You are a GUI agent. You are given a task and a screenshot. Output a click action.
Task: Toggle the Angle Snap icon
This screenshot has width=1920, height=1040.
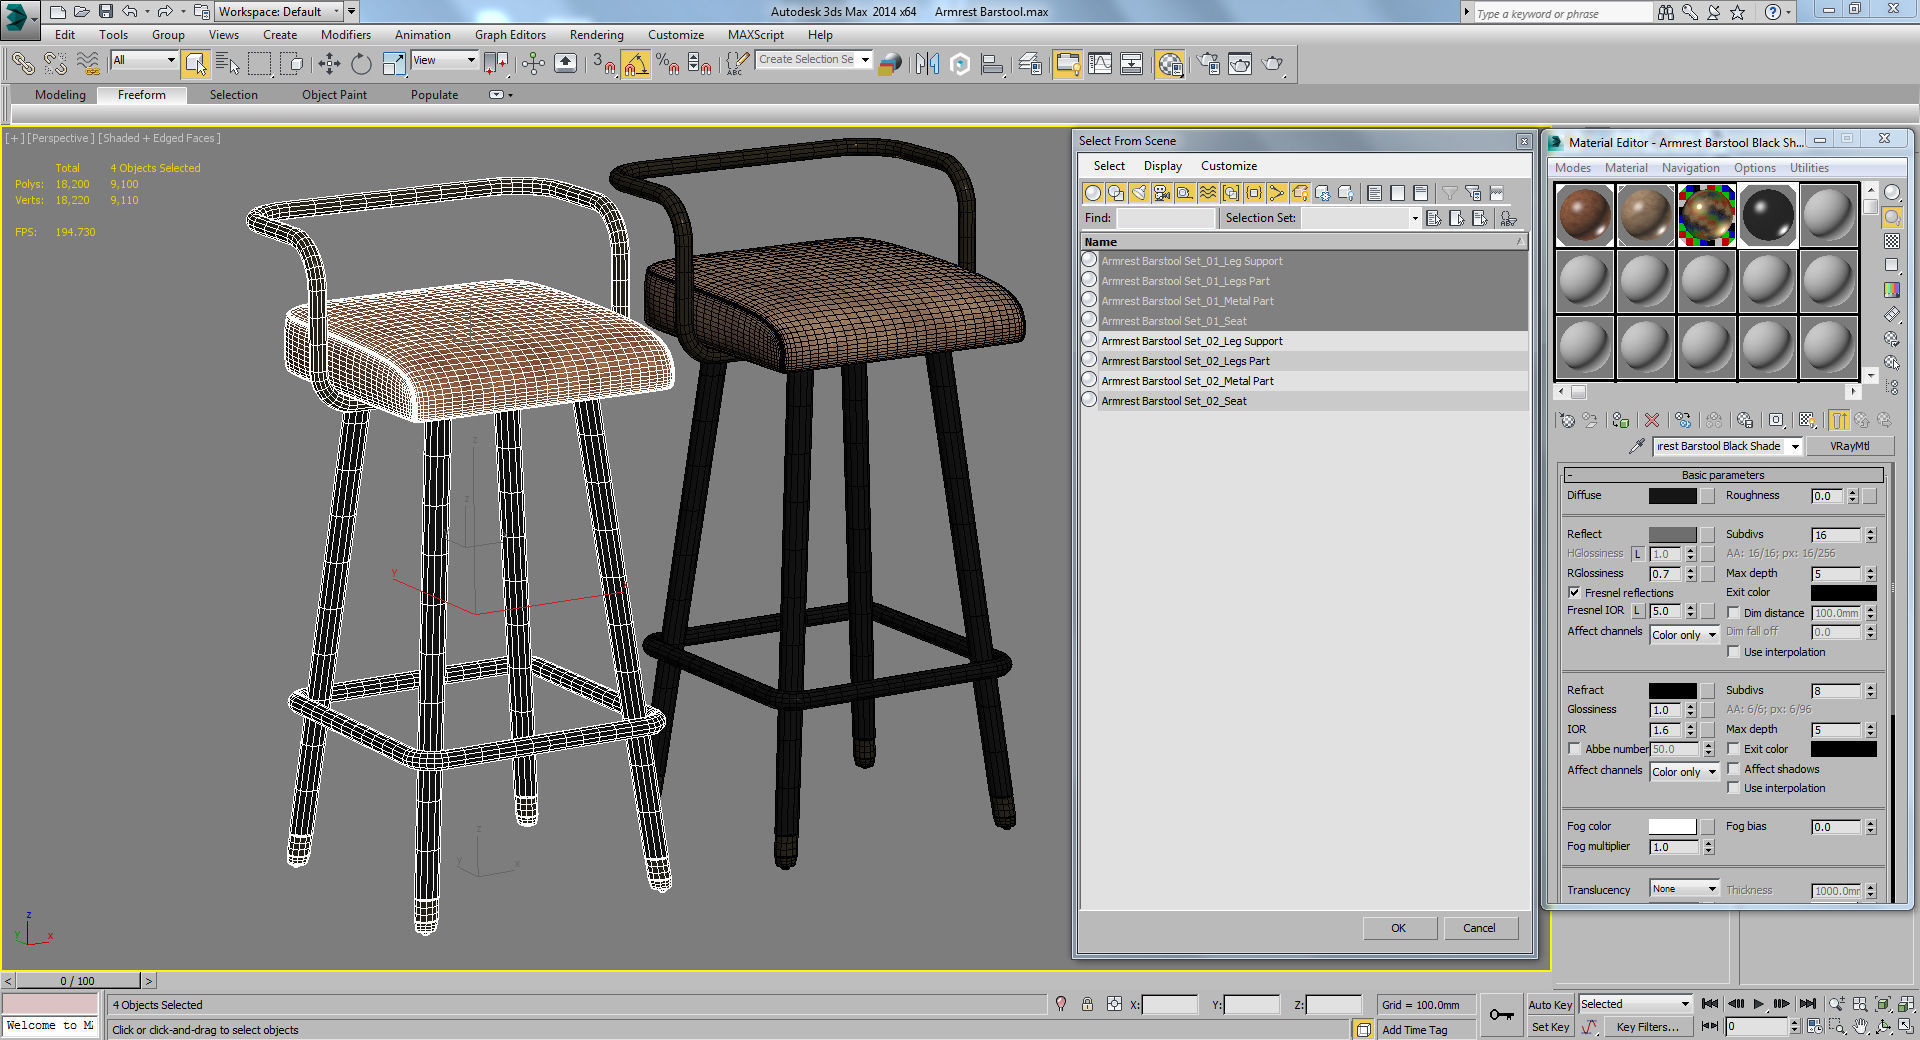point(636,64)
